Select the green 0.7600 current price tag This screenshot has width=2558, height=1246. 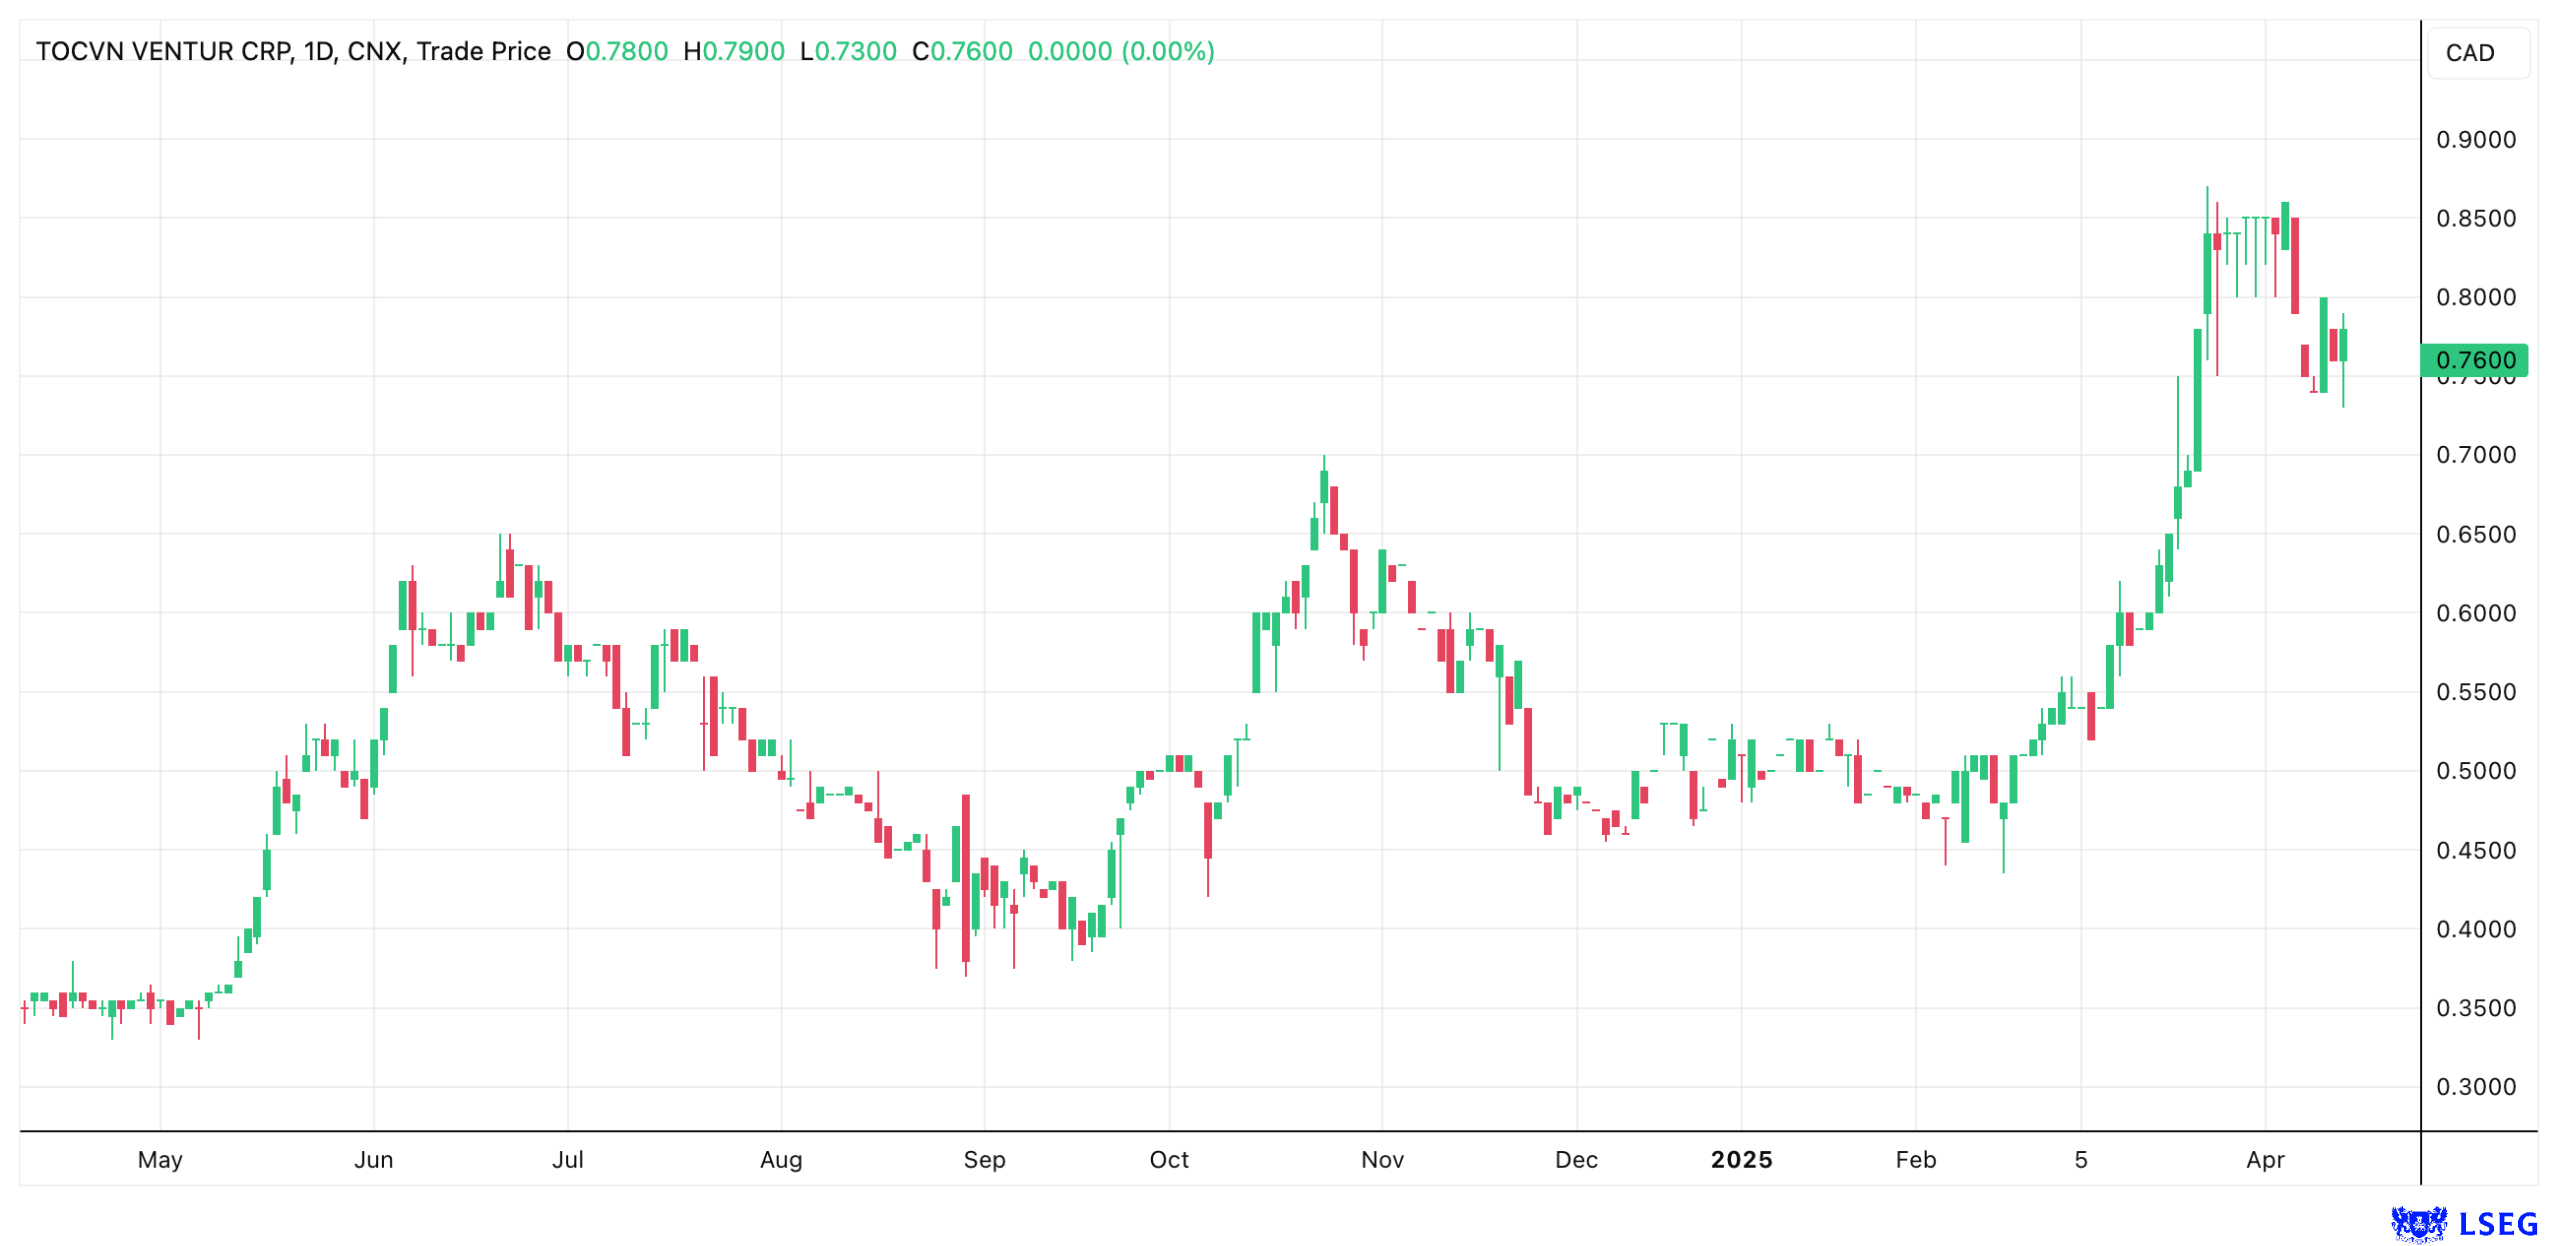click(2473, 359)
